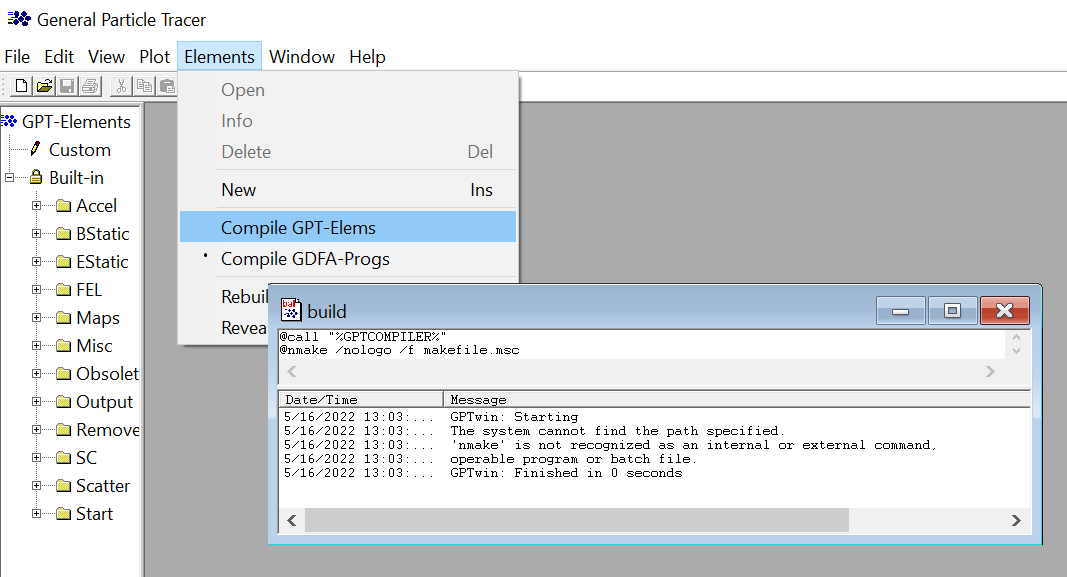Click the Date/Time column header
1067x577 pixels.
tap(361, 399)
